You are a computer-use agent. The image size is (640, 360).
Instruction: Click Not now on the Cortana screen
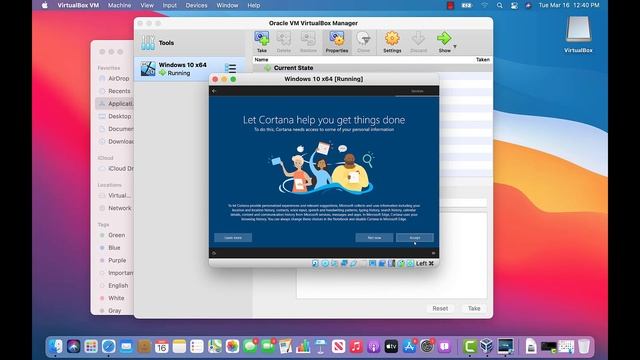(374, 238)
